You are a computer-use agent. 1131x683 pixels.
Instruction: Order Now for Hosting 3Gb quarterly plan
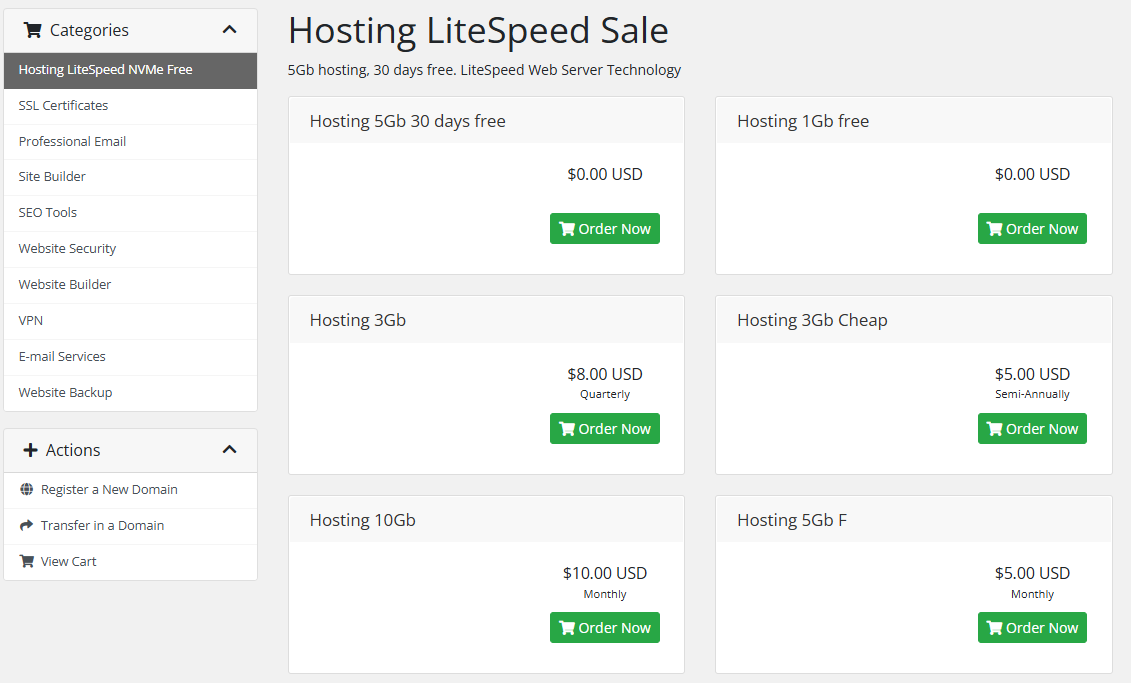pyautogui.click(x=604, y=428)
